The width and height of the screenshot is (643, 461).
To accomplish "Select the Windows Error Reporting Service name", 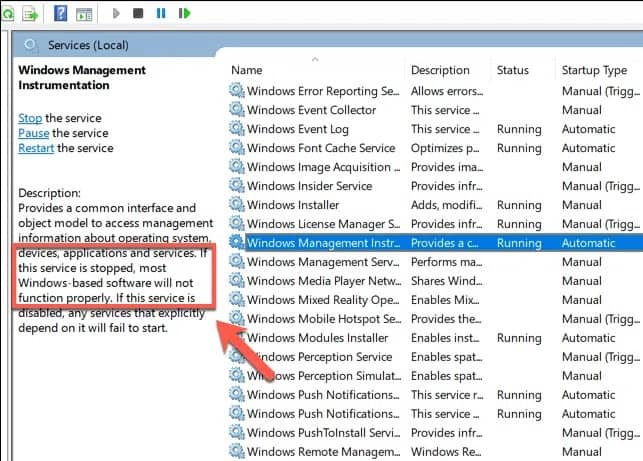I will coord(323,91).
